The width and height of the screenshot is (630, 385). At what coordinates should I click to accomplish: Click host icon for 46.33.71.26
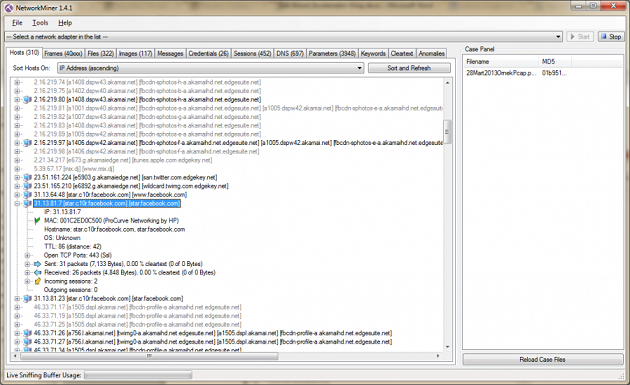27,333
